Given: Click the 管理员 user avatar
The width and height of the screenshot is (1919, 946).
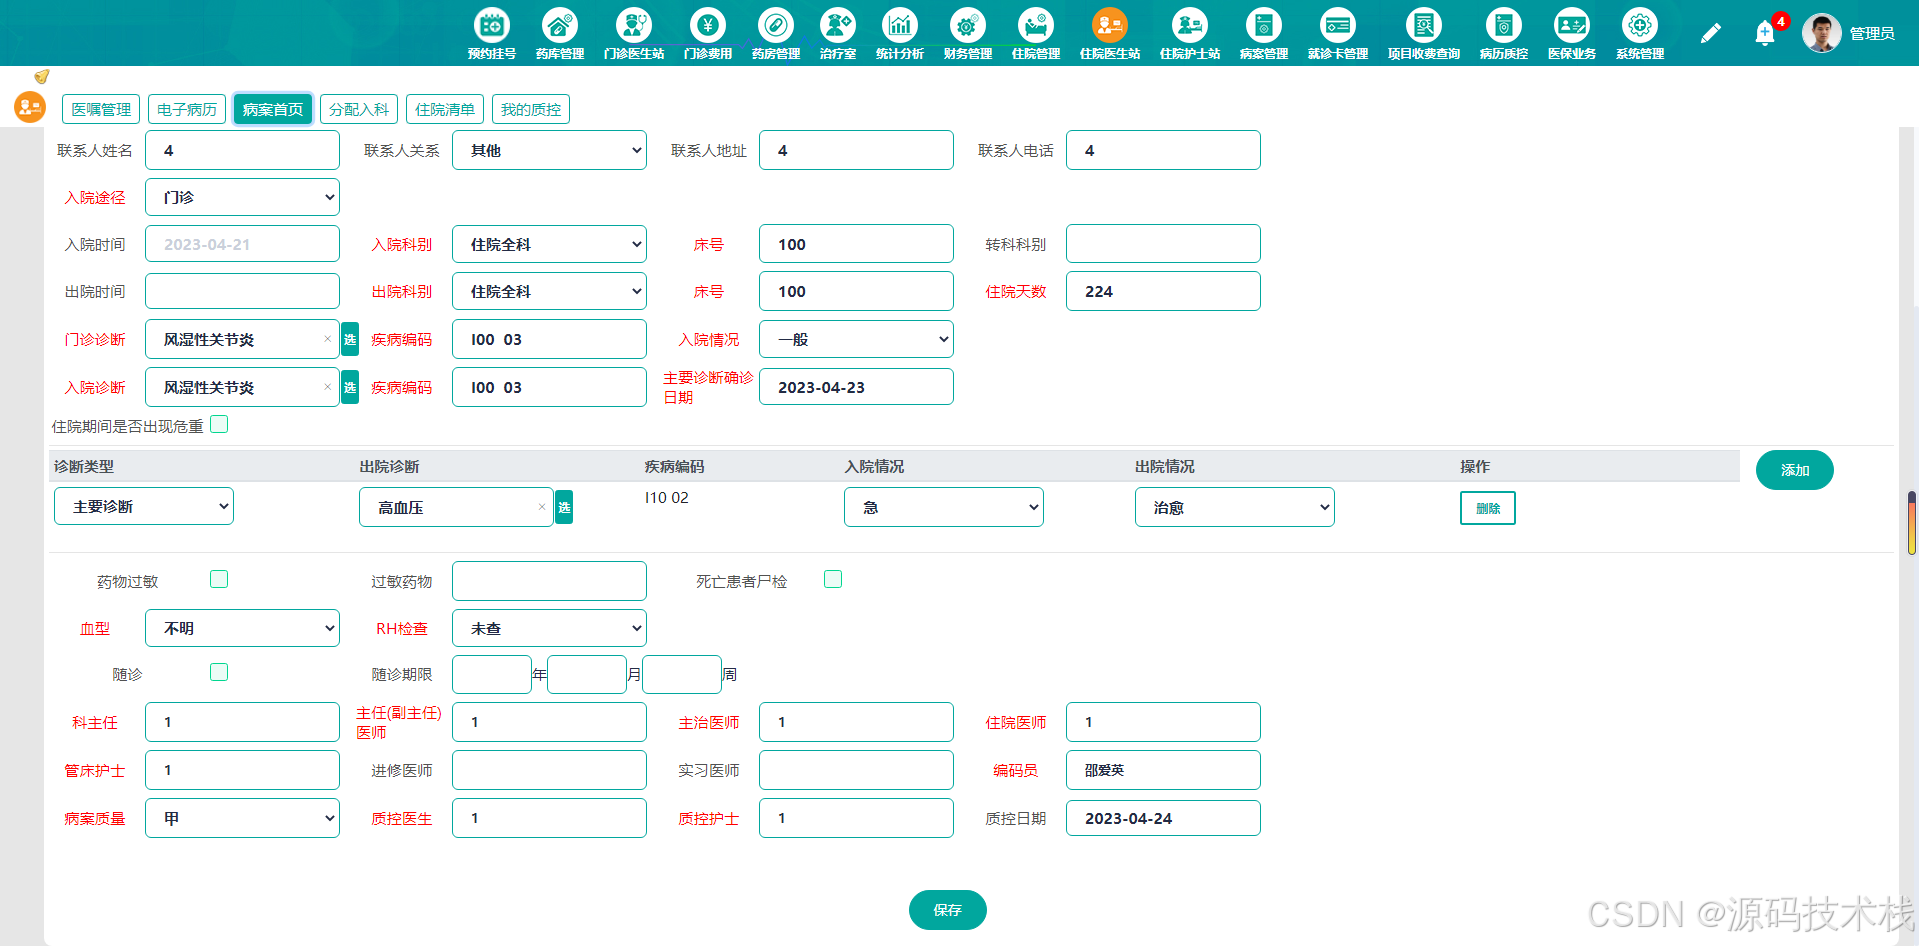Looking at the screenshot, I should pyautogui.click(x=1822, y=33).
